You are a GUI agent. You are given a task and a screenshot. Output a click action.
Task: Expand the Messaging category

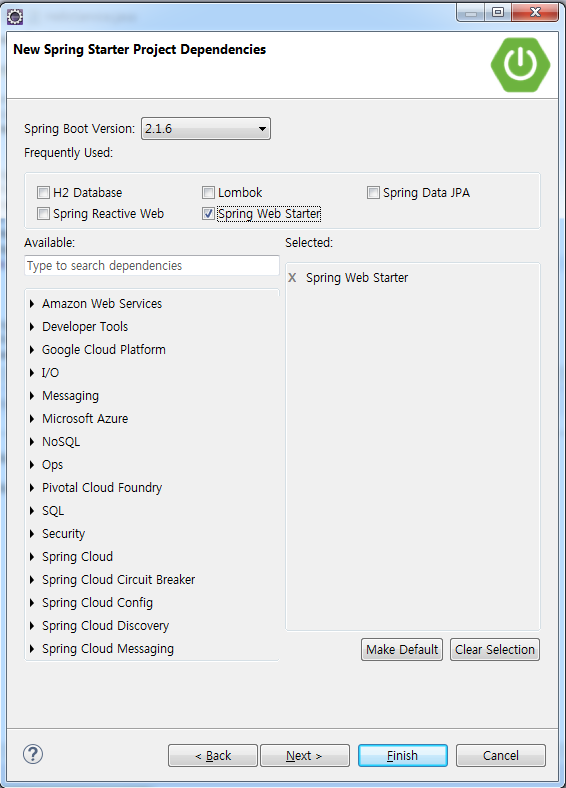[32, 396]
